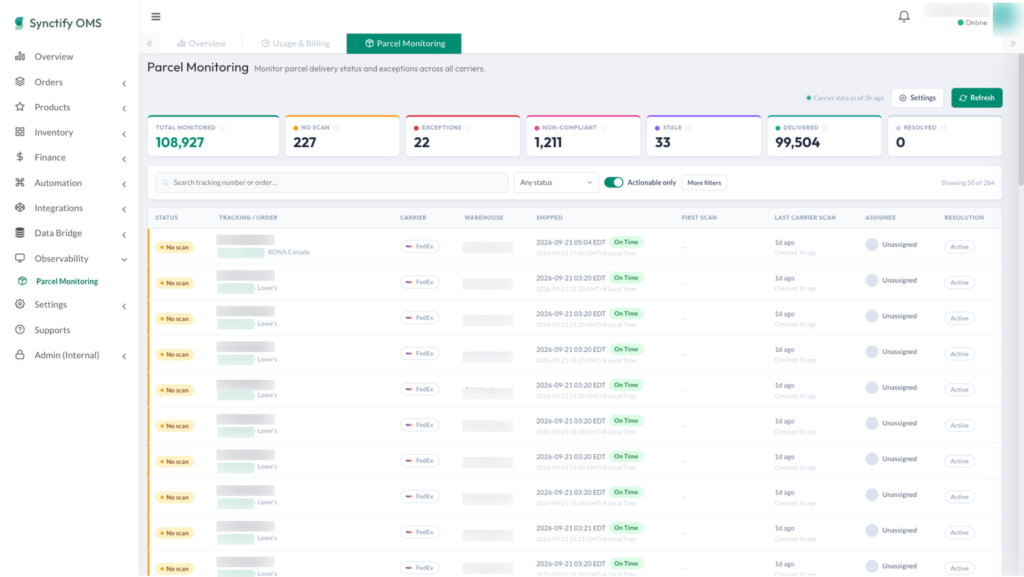Viewport: 1024px width, 577px height.
Task: Click info icon beside Total Monitored
Action: [x=222, y=128]
